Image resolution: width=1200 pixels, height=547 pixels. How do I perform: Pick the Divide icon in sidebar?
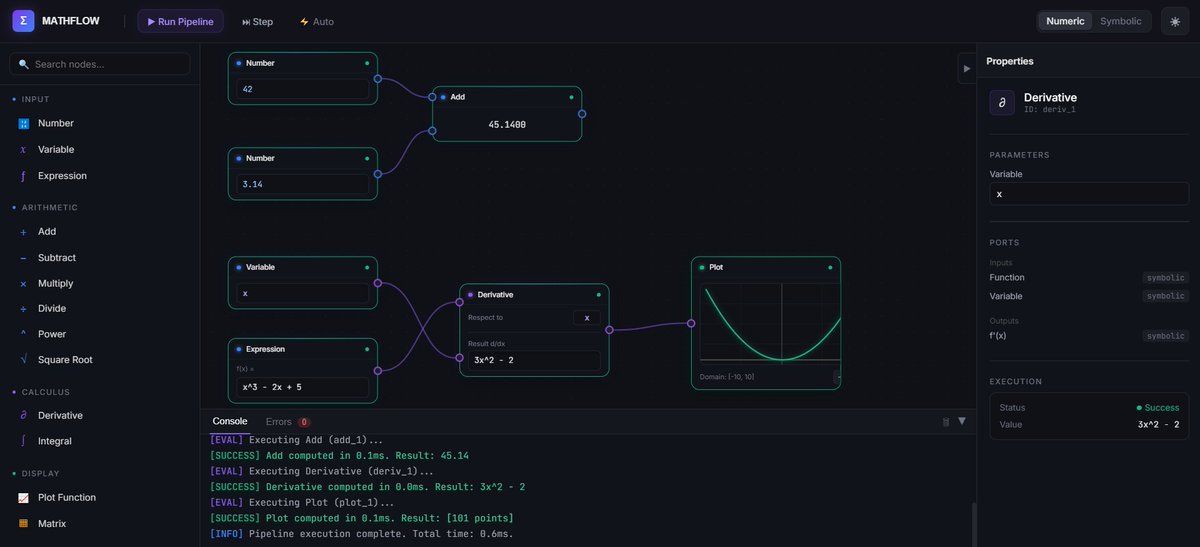(x=24, y=309)
